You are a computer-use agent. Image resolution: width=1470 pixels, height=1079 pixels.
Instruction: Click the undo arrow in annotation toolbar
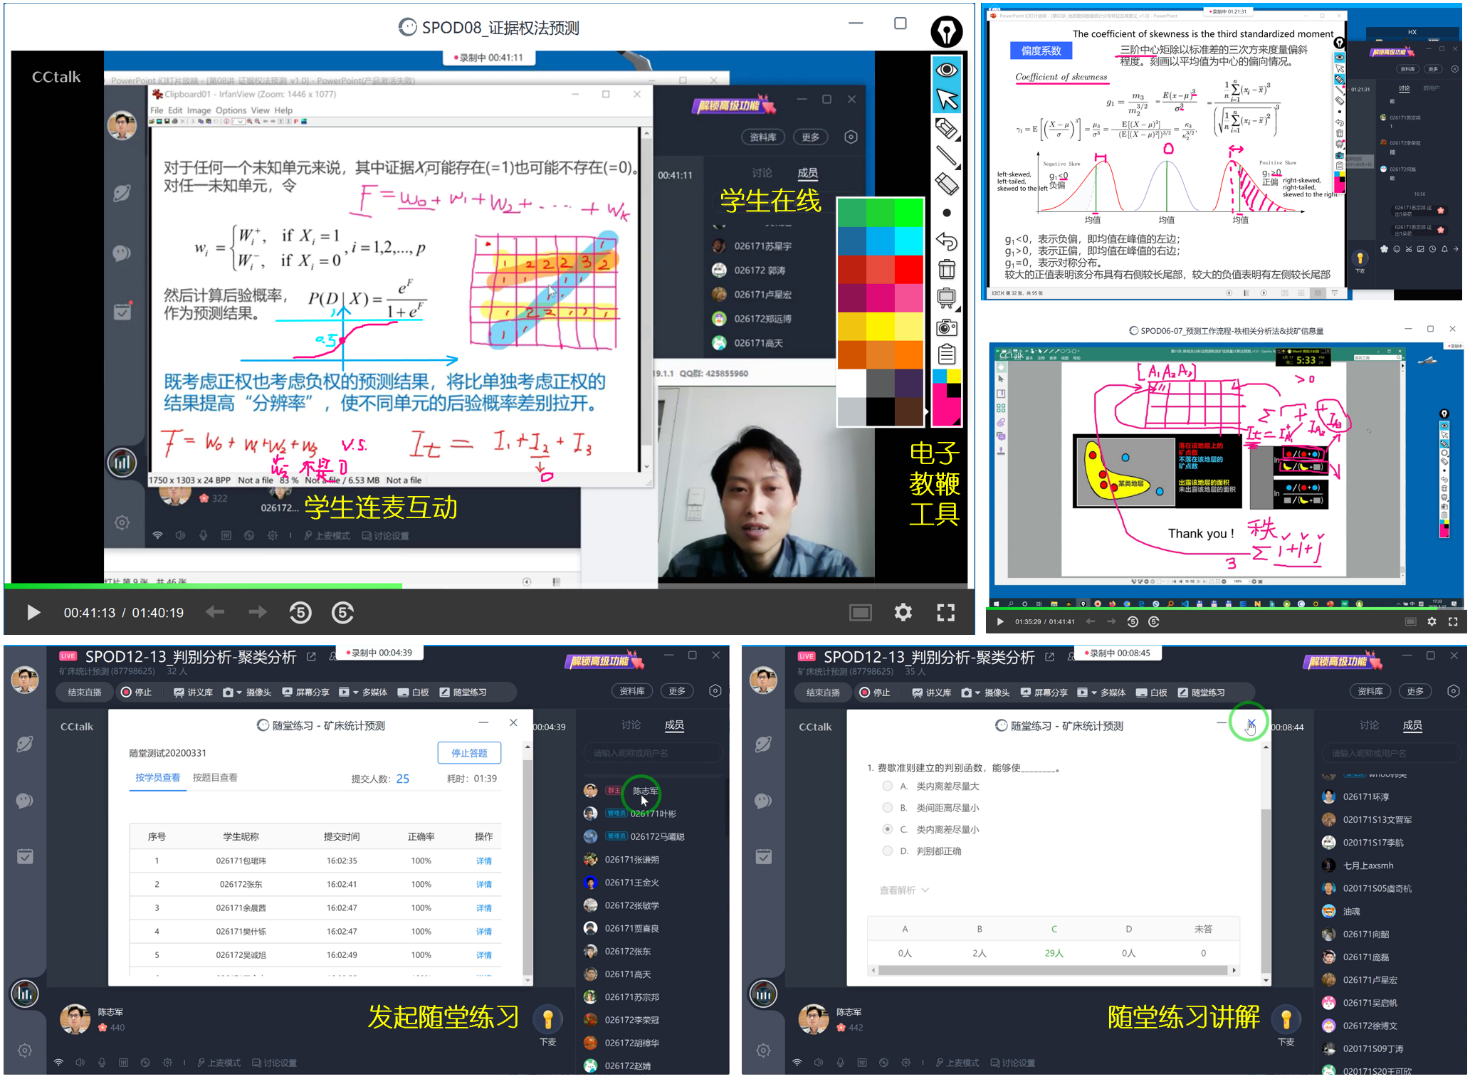[x=946, y=241]
